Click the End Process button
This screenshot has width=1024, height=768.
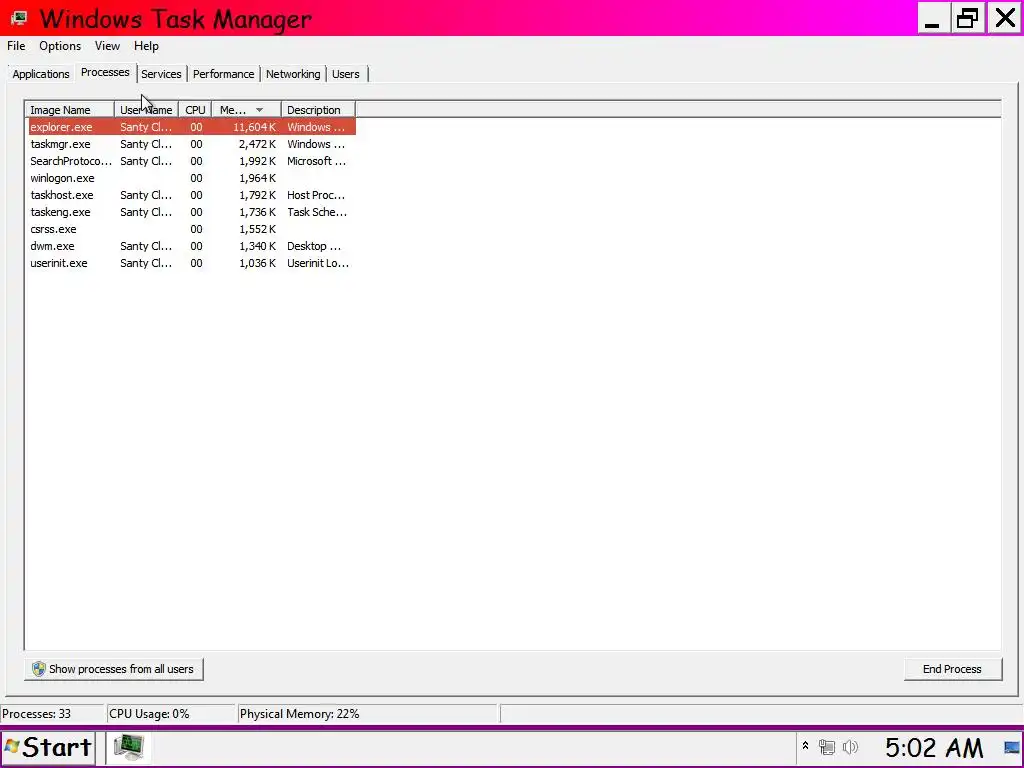(x=952, y=669)
